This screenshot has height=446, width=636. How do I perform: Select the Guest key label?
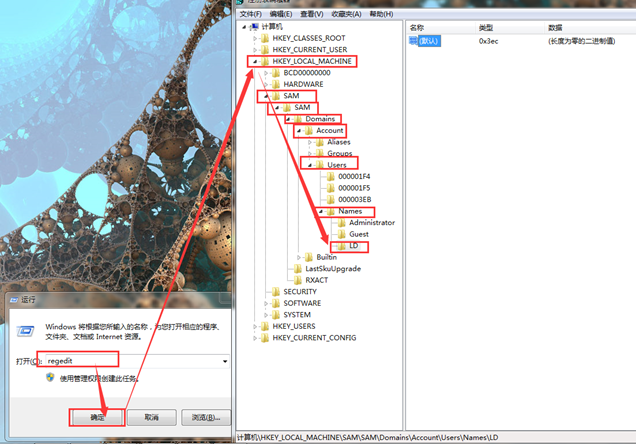(359, 234)
